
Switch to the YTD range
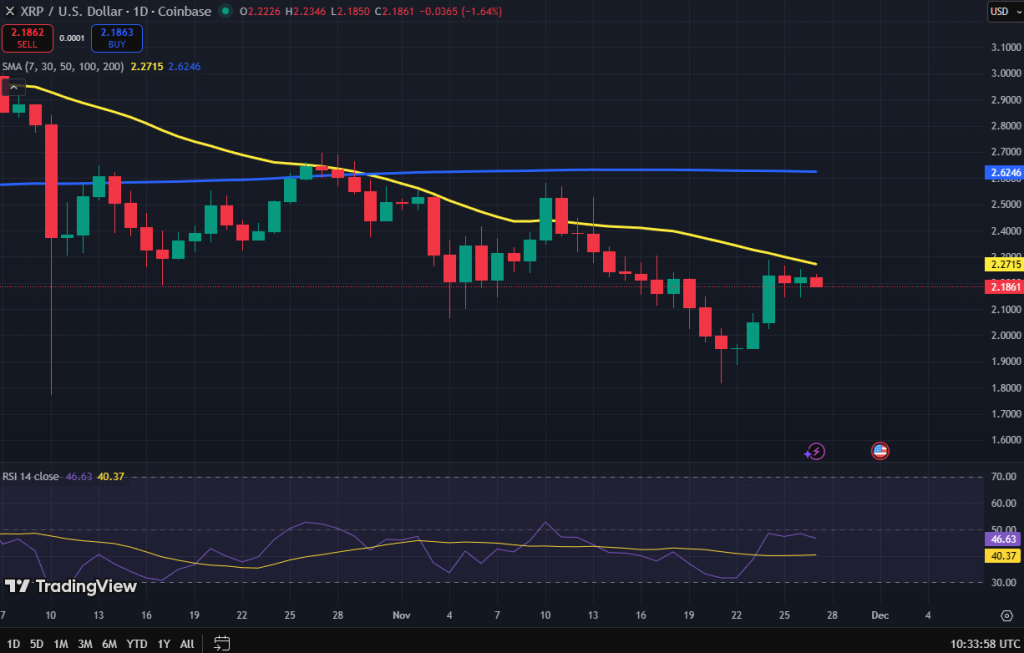click(136, 644)
